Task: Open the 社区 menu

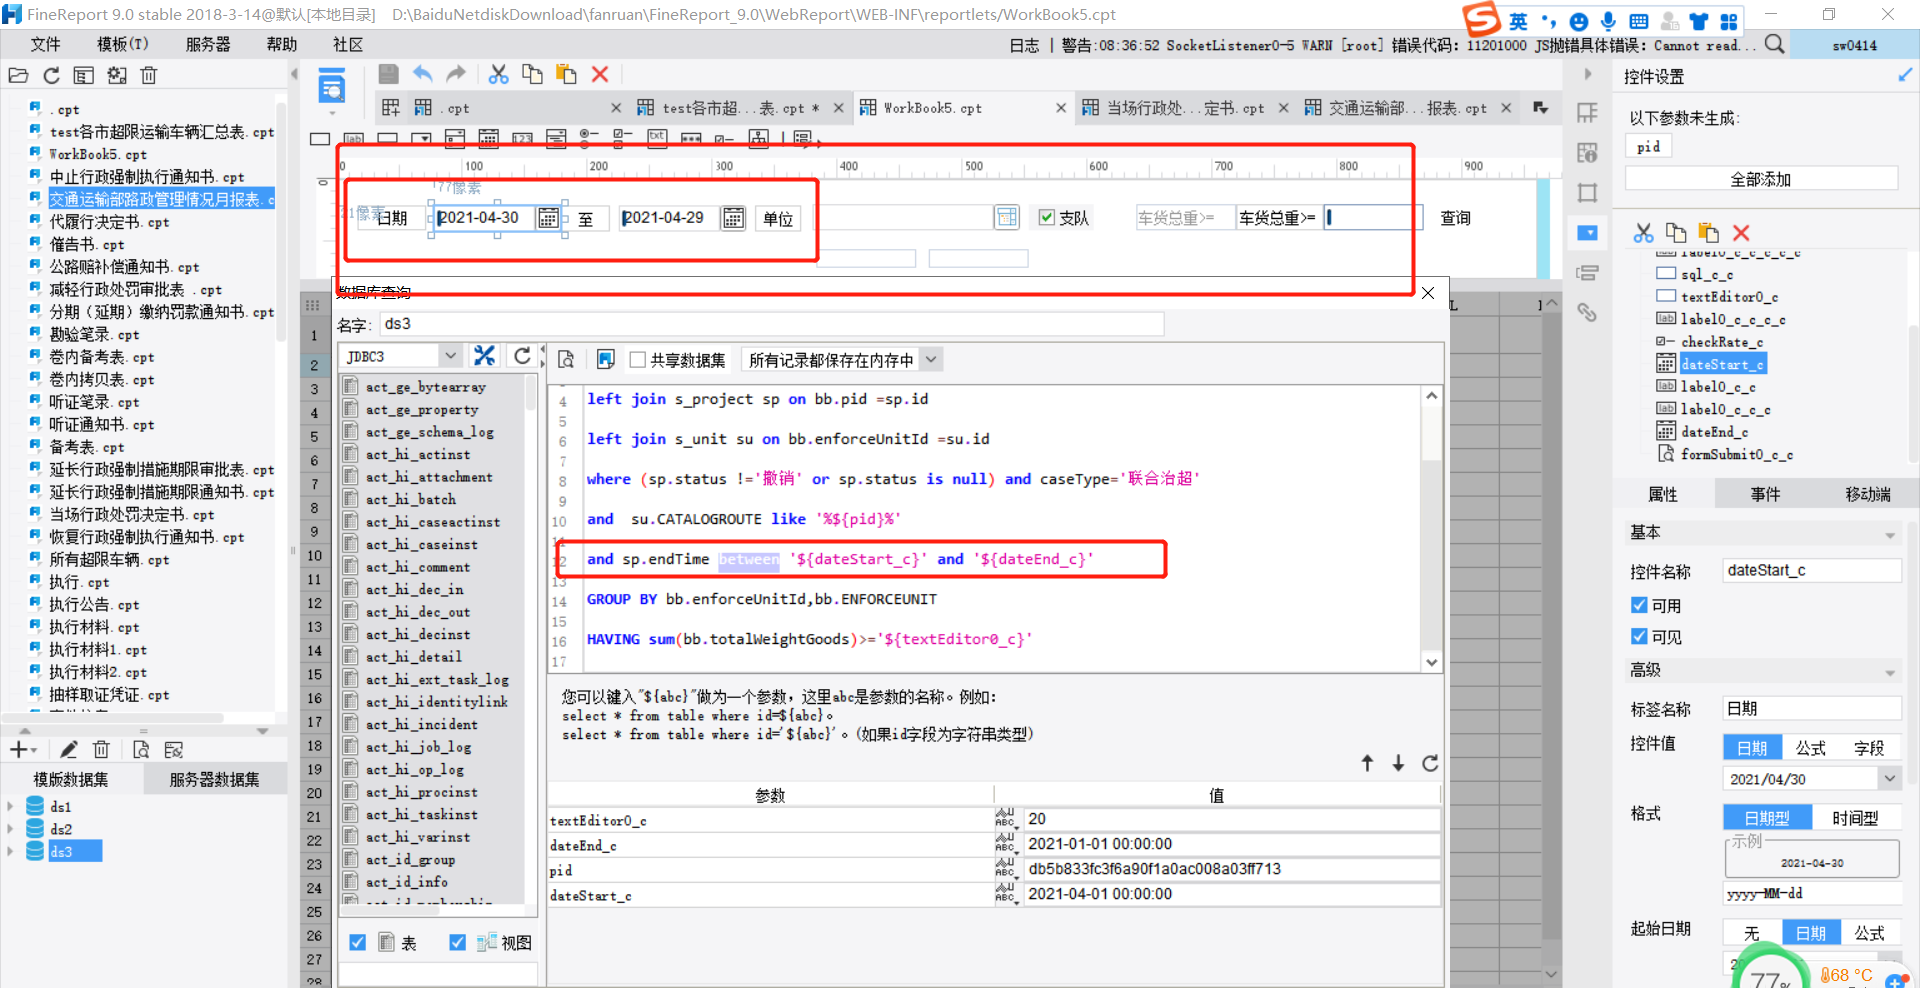Action: 348,44
